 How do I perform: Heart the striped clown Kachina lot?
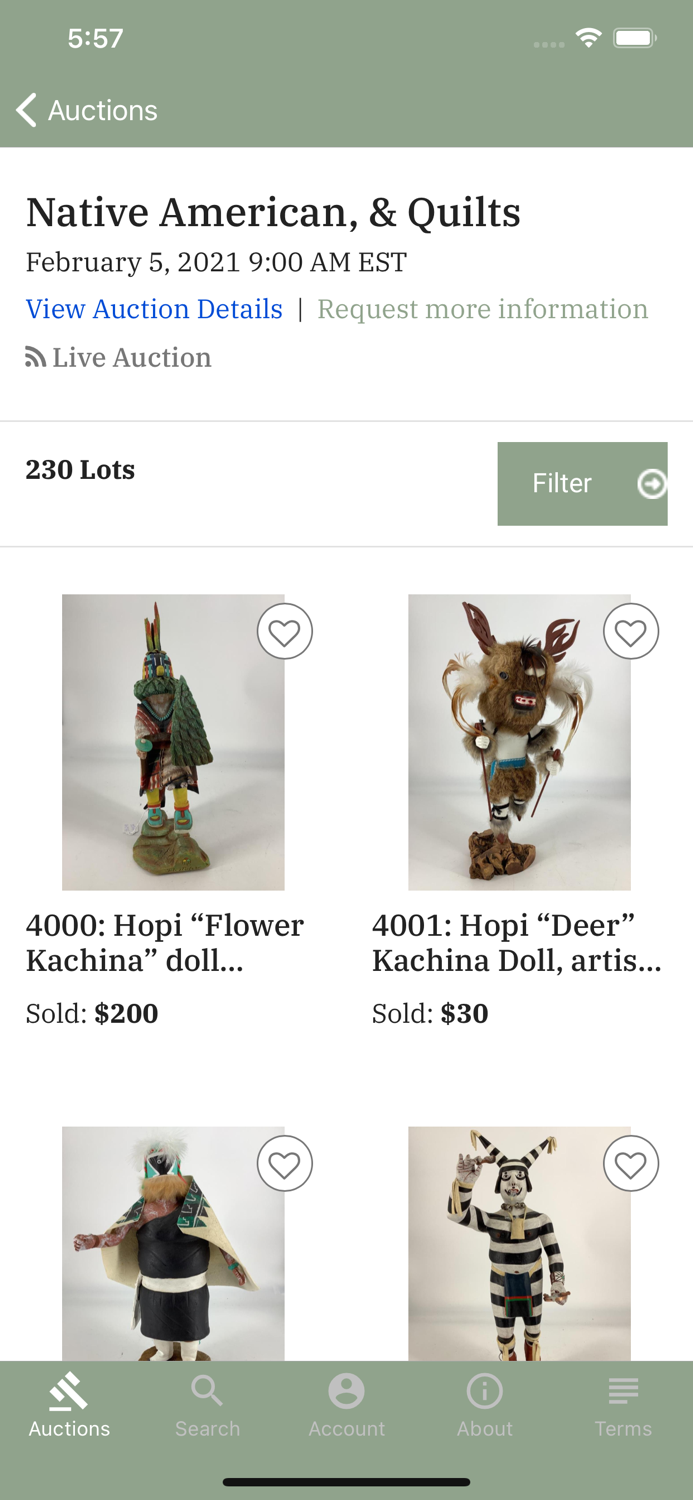631,1163
